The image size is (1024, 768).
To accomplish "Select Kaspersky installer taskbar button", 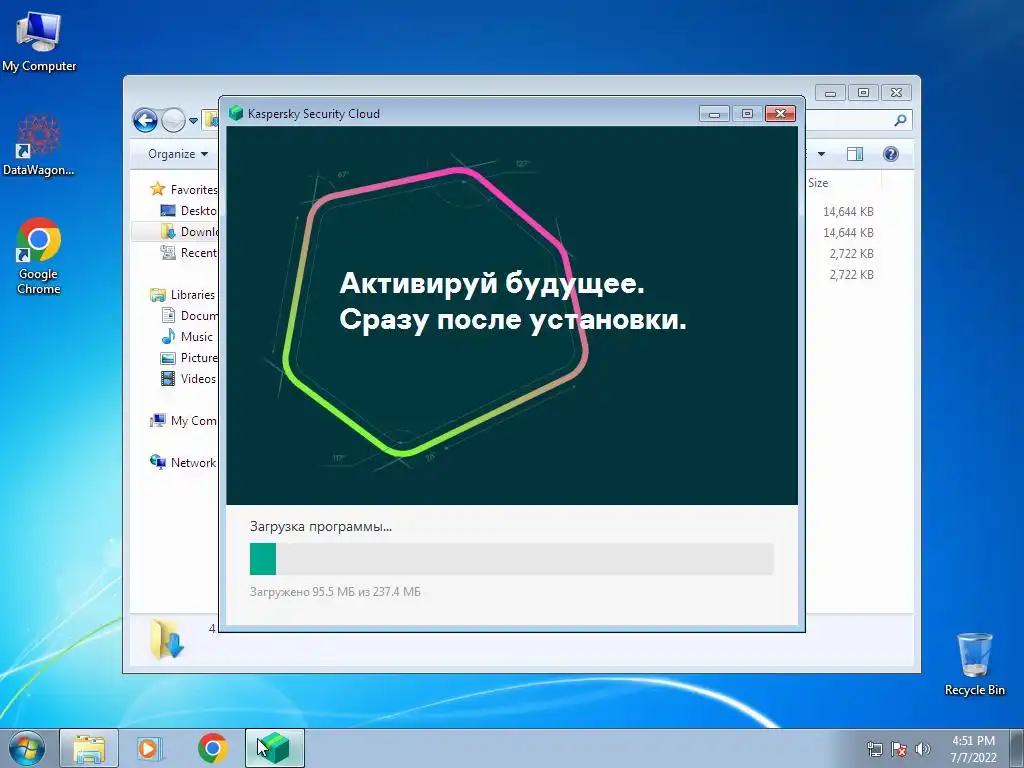I will pyautogui.click(x=275, y=748).
